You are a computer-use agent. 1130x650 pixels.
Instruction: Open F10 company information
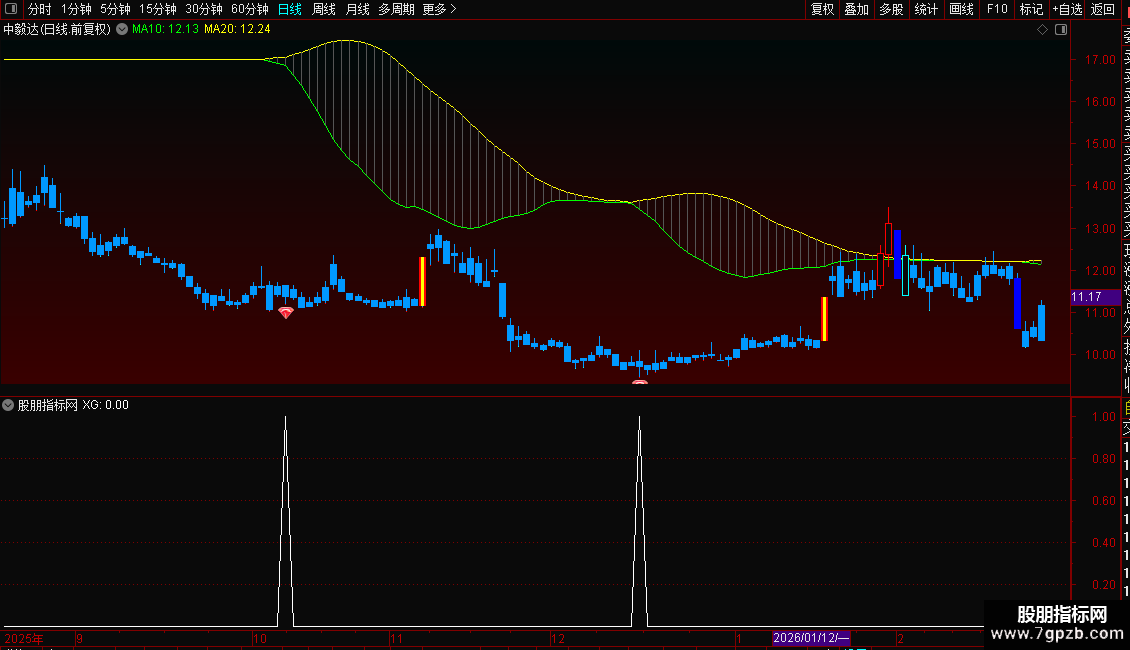click(x=997, y=9)
